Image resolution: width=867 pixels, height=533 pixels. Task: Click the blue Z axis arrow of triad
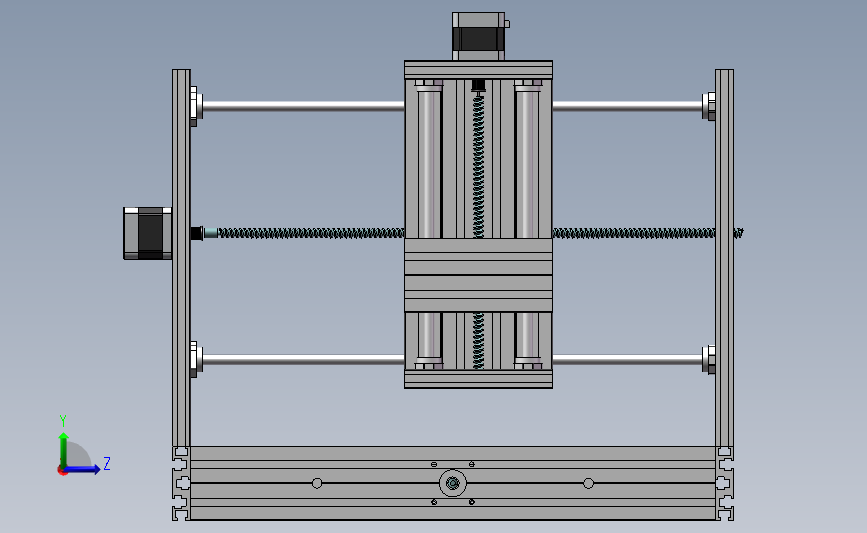click(82, 469)
